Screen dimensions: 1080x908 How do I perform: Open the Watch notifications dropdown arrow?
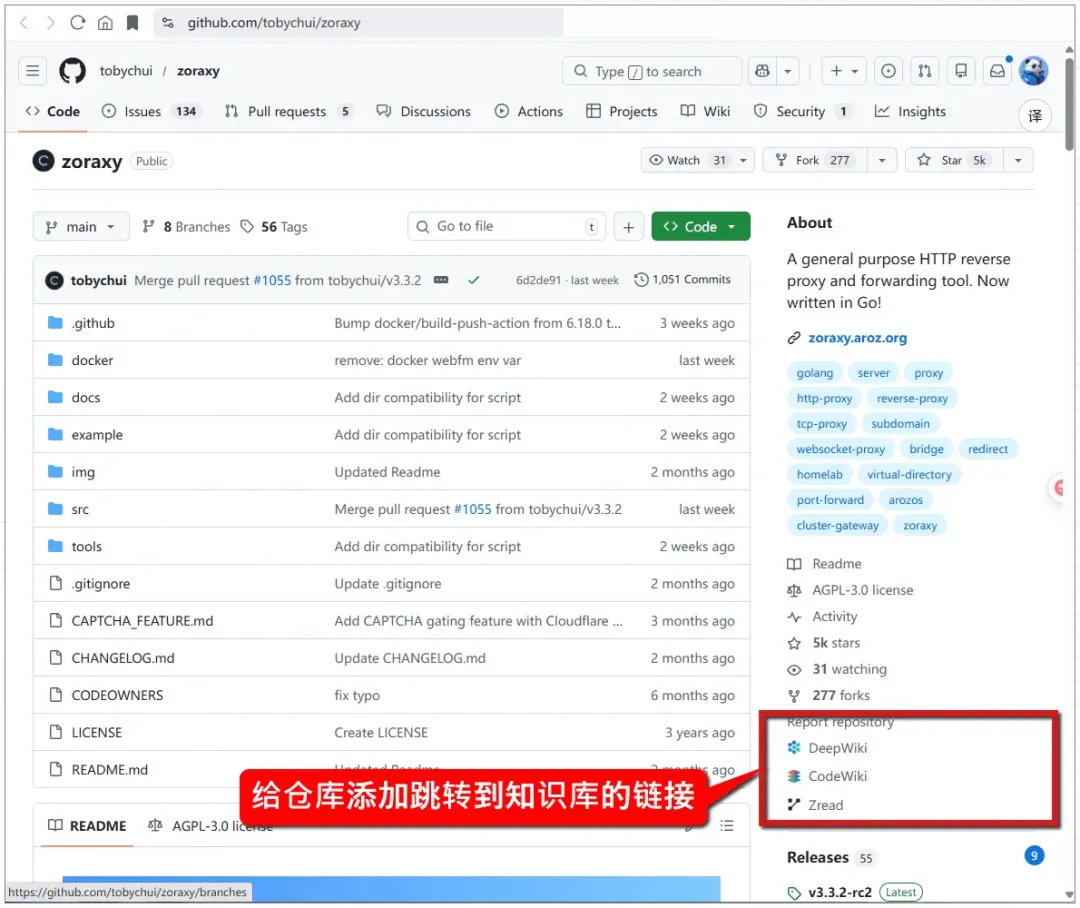click(743, 161)
